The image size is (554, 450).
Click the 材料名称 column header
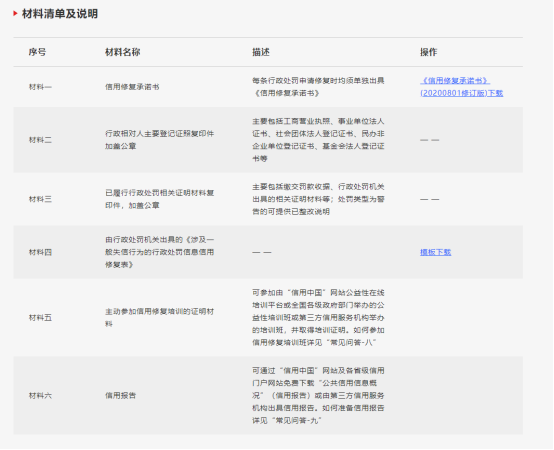coord(123,52)
